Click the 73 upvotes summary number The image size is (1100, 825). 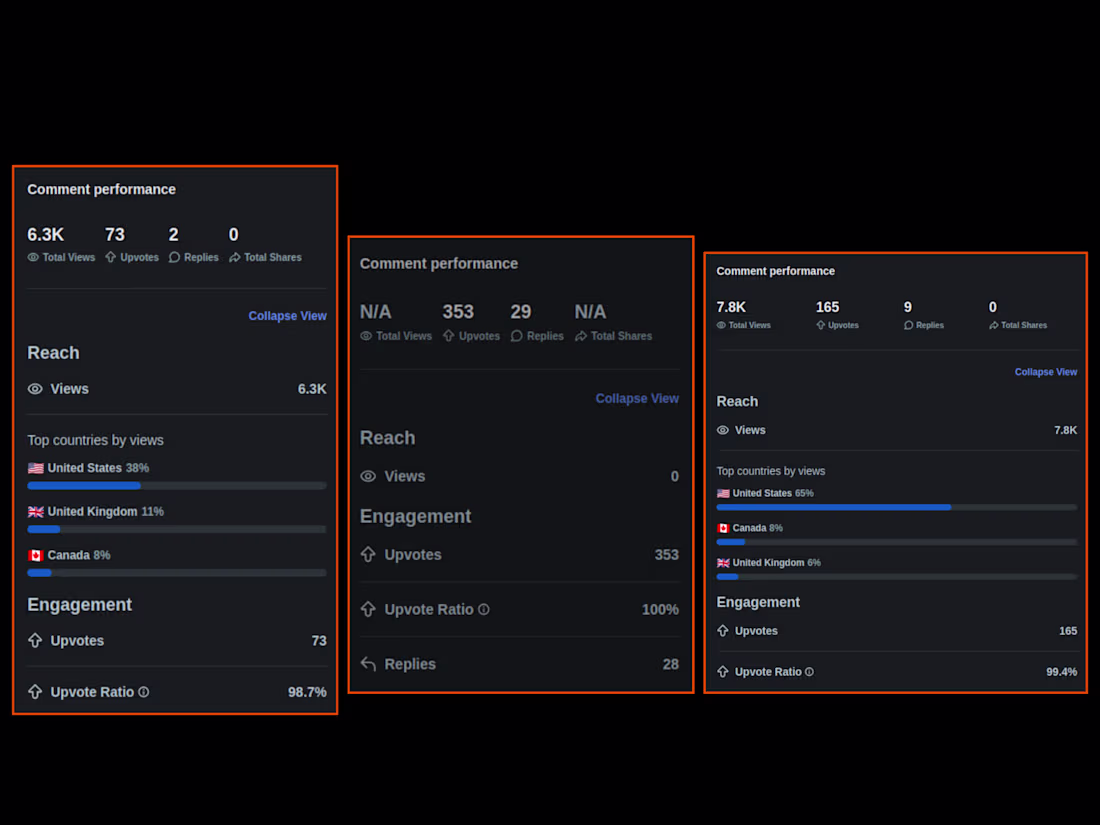[114, 234]
